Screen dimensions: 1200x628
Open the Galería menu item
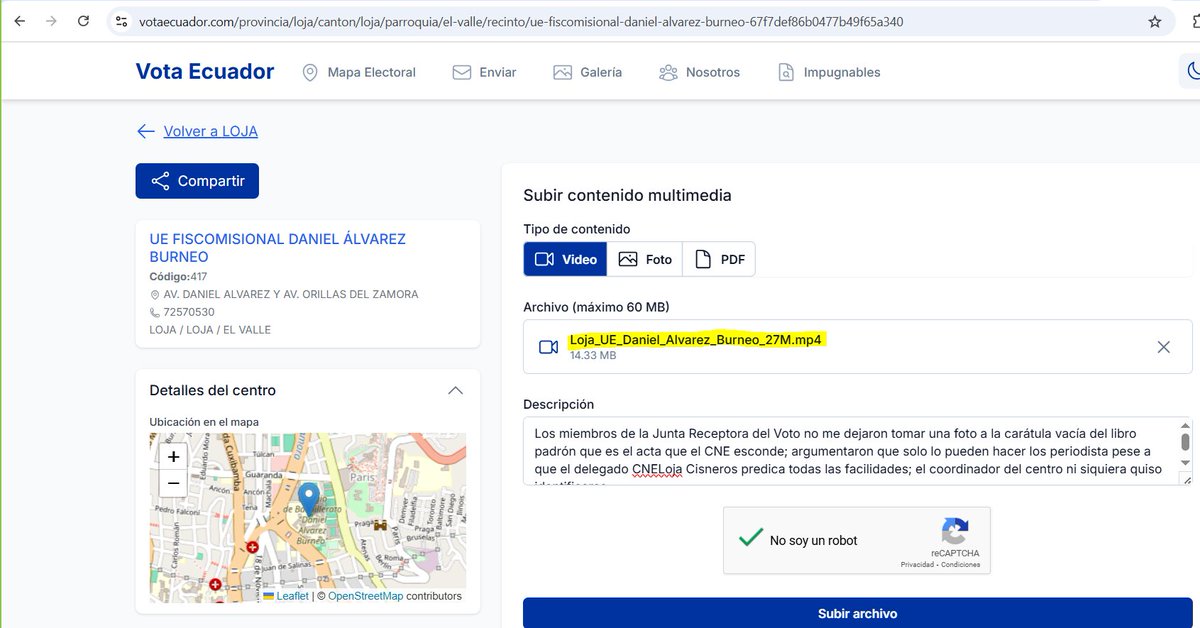588,72
